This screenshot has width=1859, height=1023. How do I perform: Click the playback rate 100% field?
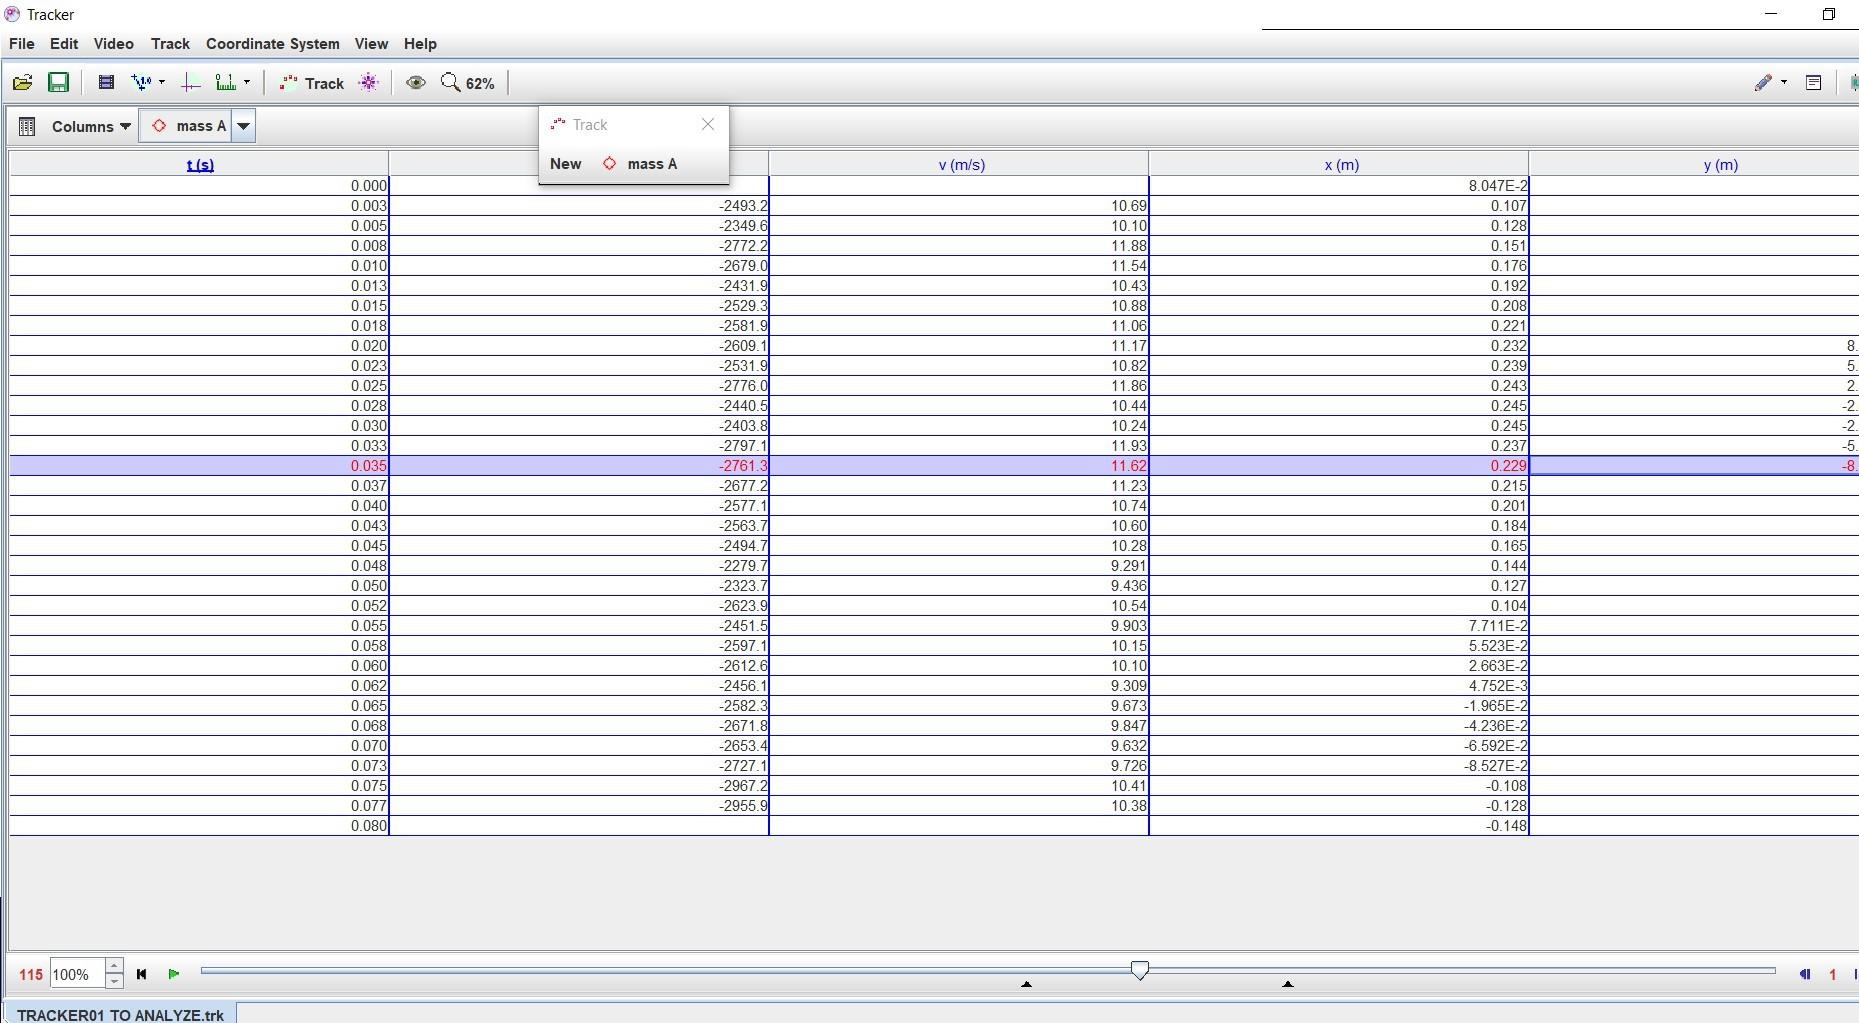77,974
